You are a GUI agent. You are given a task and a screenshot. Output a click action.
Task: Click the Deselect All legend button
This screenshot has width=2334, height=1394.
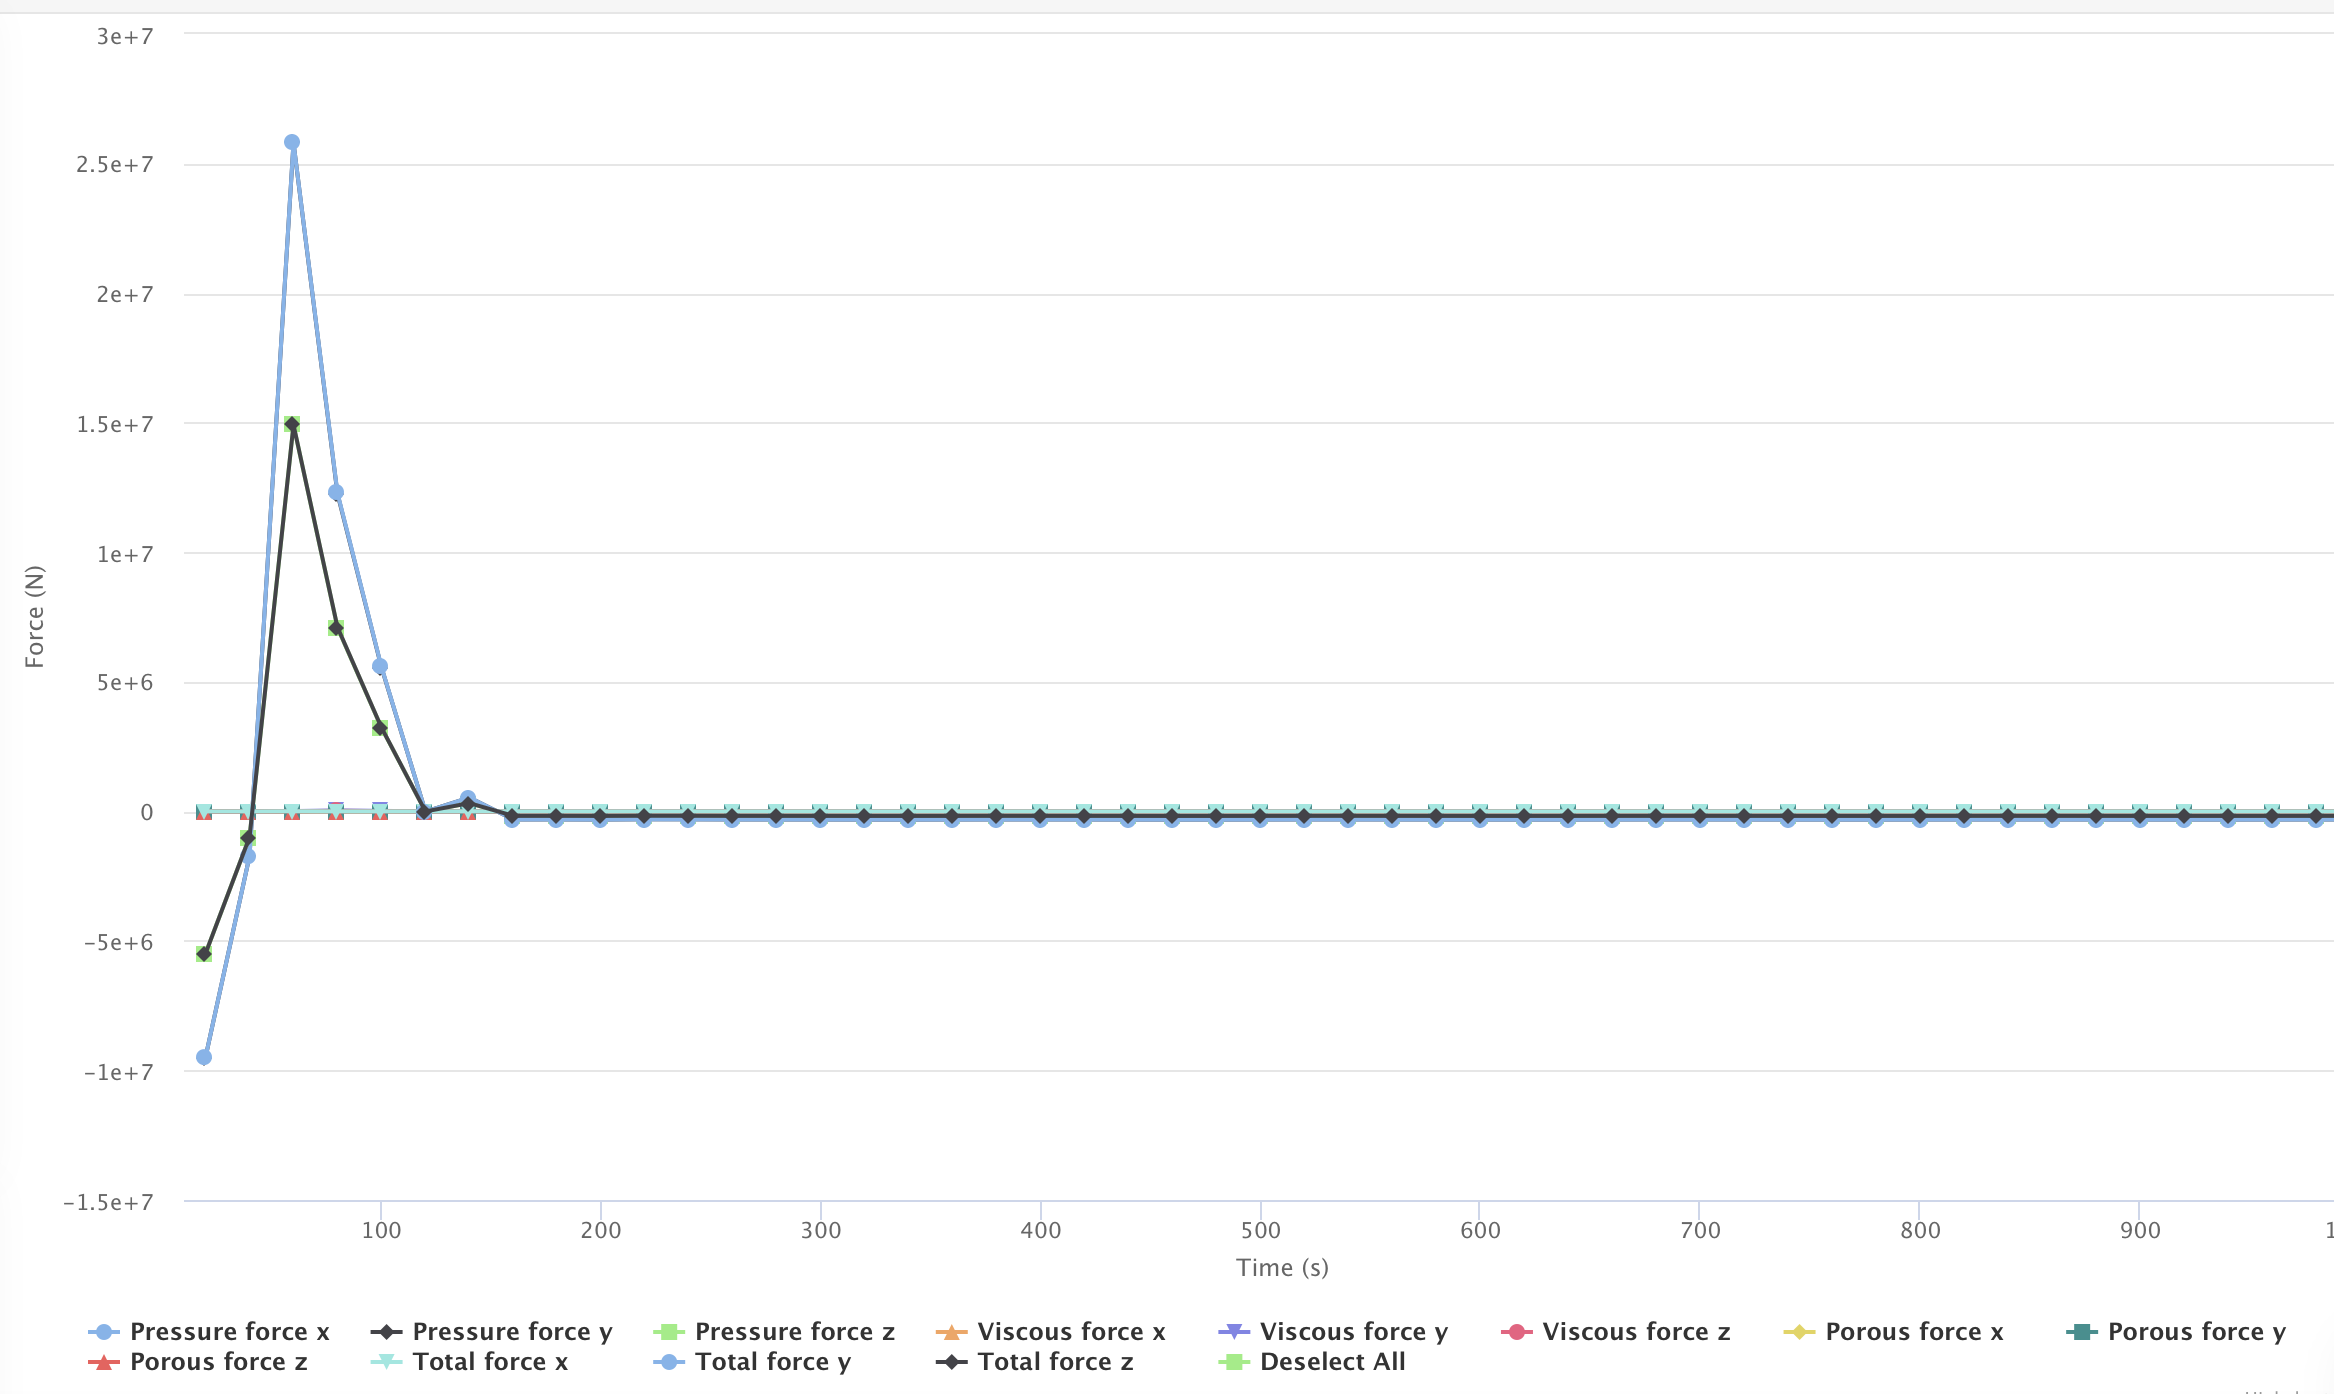click(1332, 1361)
